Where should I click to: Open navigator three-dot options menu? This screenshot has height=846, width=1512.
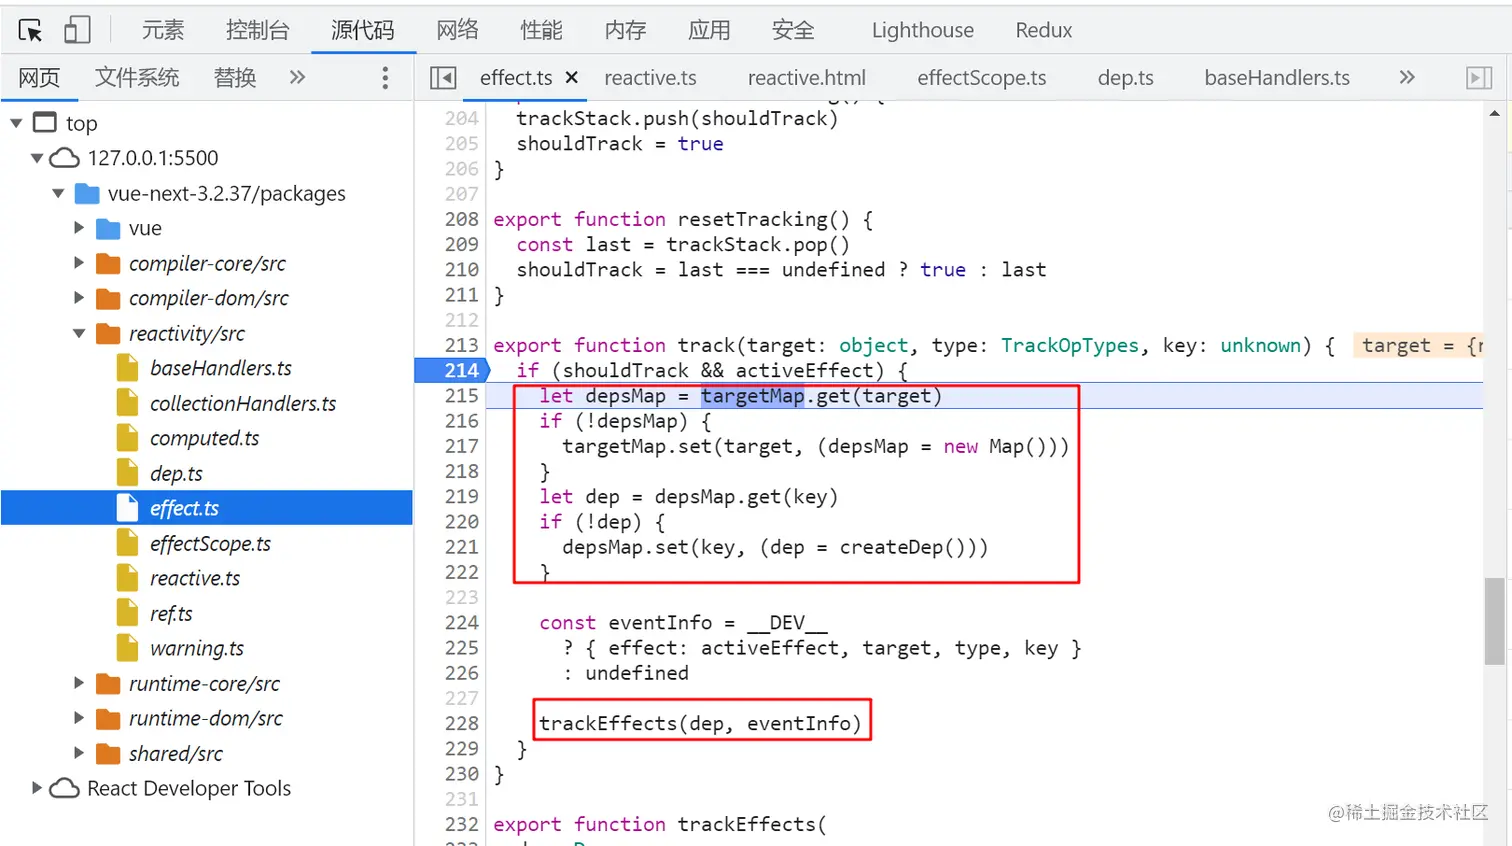(x=385, y=78)
